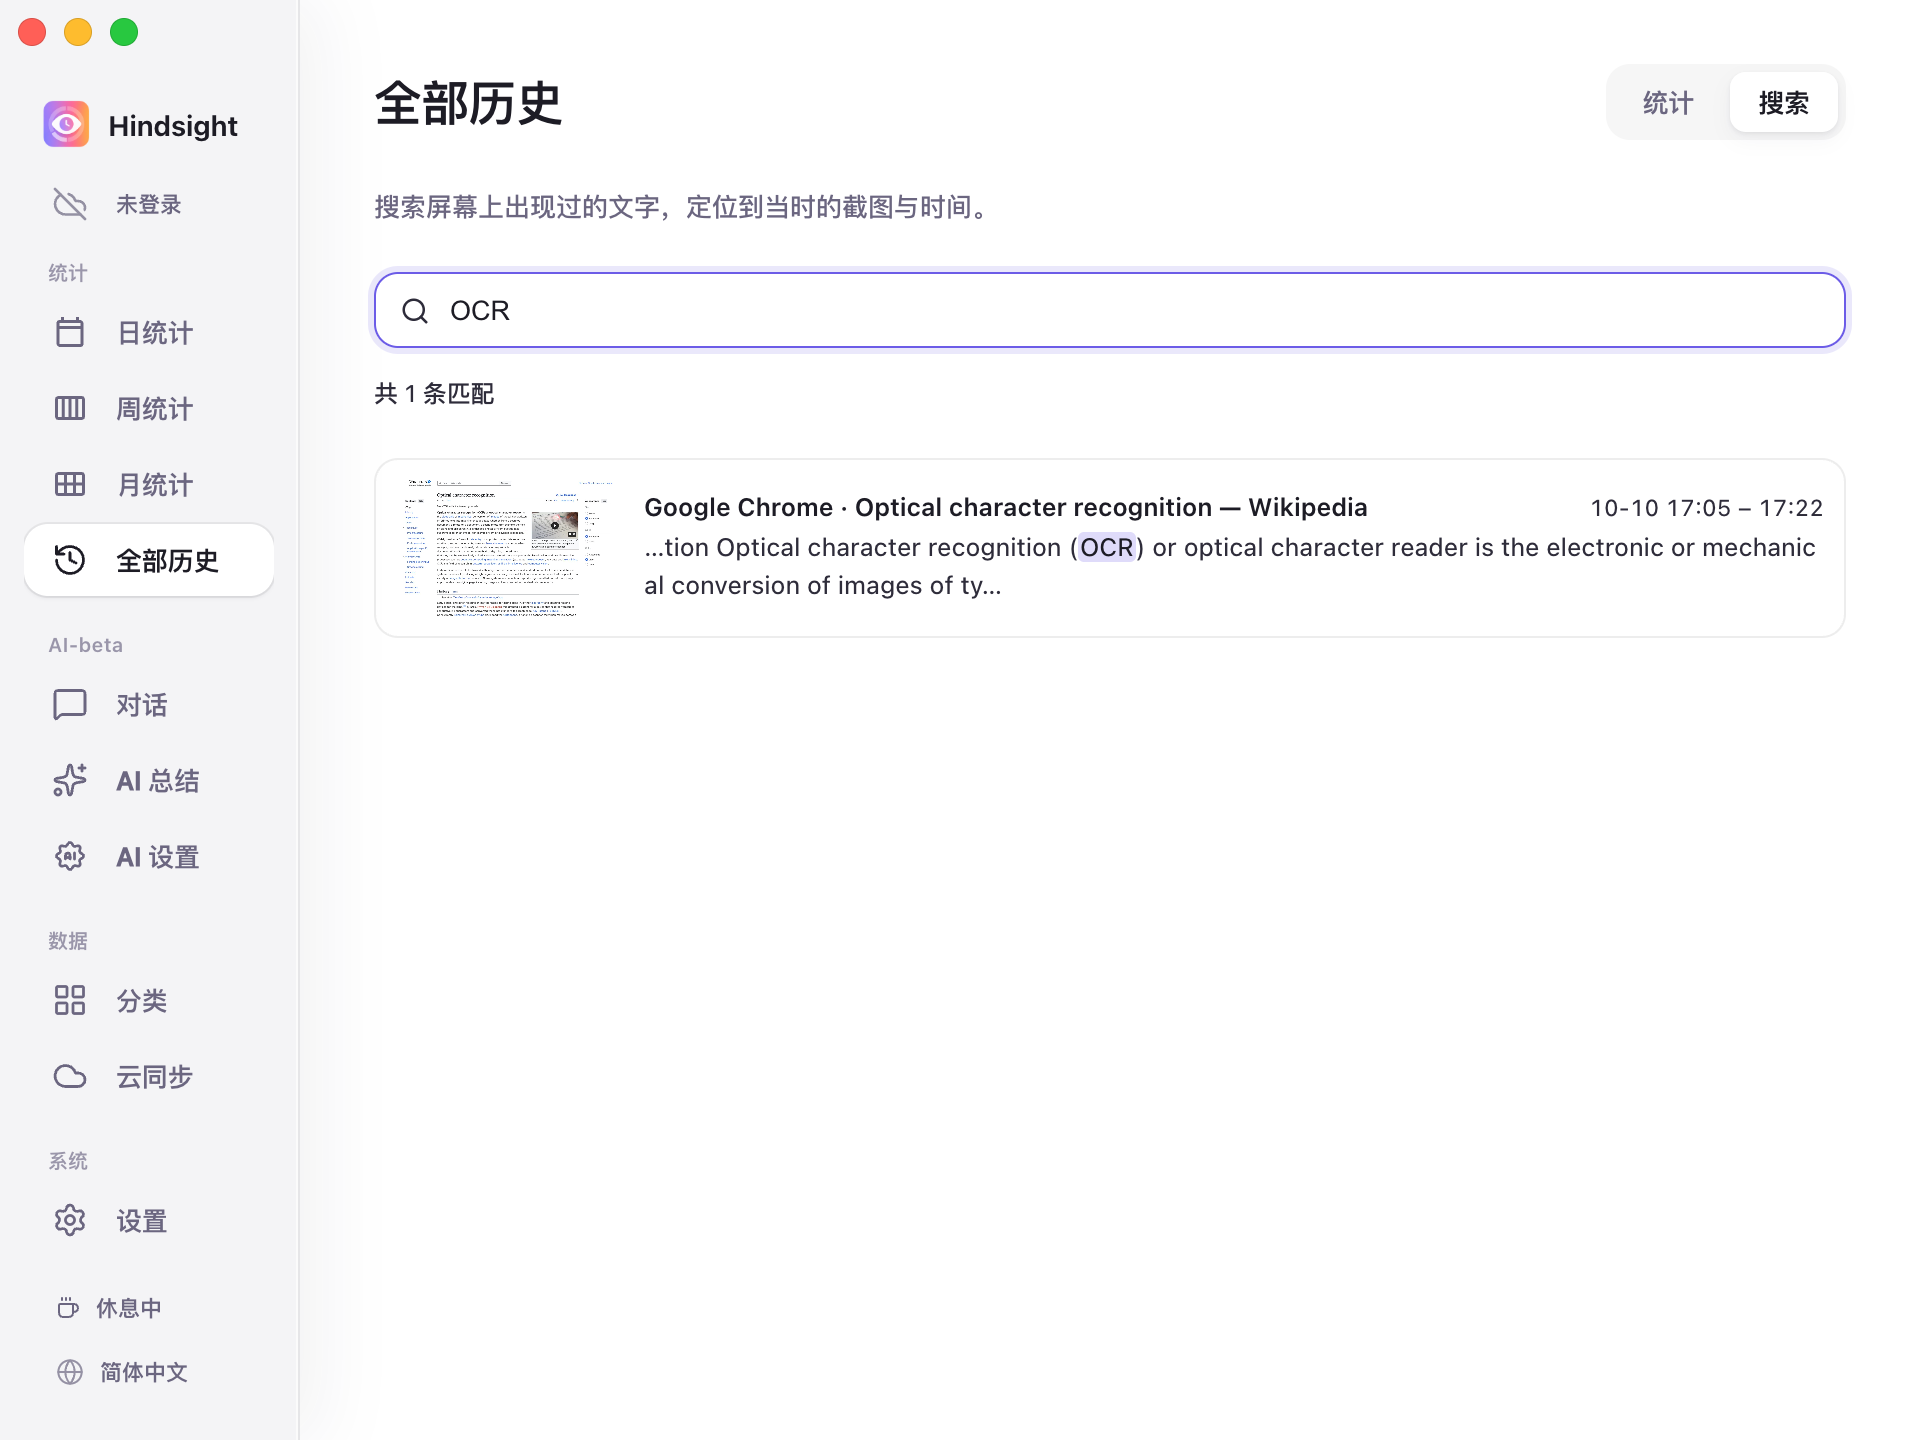This screenshot has height=1440, width=1920.
Task: Click the four-squares icon for 分类
Action: click(x=70, y=1000)
